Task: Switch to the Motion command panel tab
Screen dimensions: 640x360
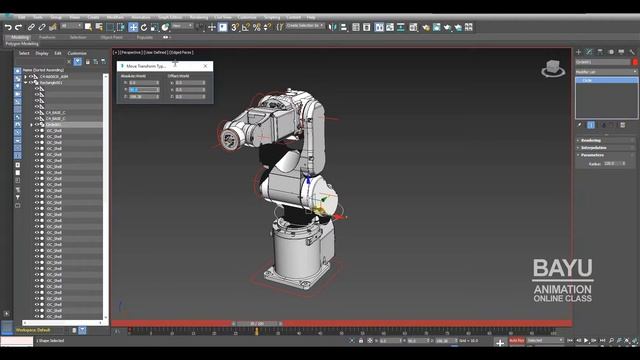Action: coord(611,52)
